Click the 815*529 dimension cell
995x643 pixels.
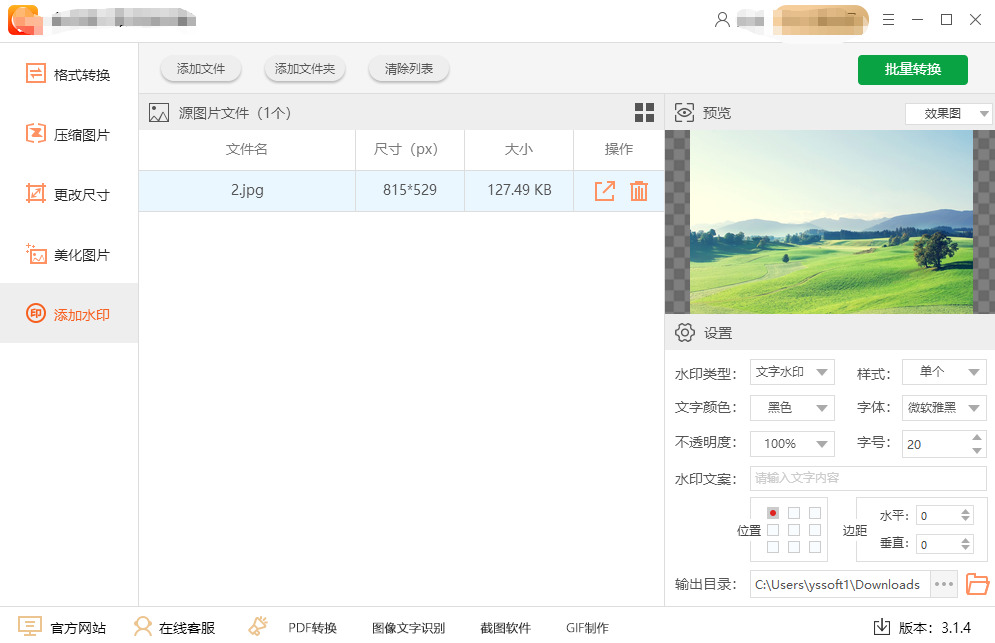410,190
